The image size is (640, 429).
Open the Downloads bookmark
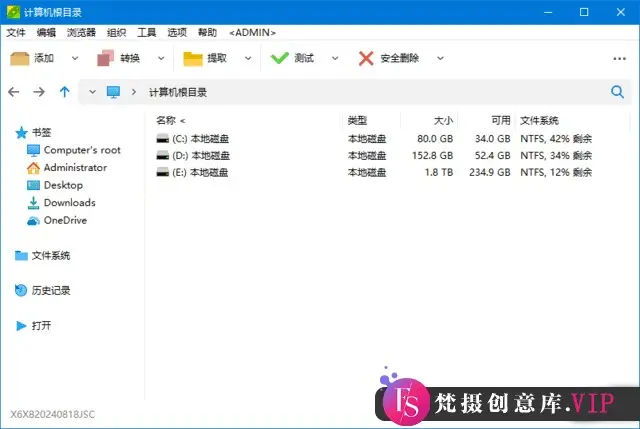coord(61,203)
